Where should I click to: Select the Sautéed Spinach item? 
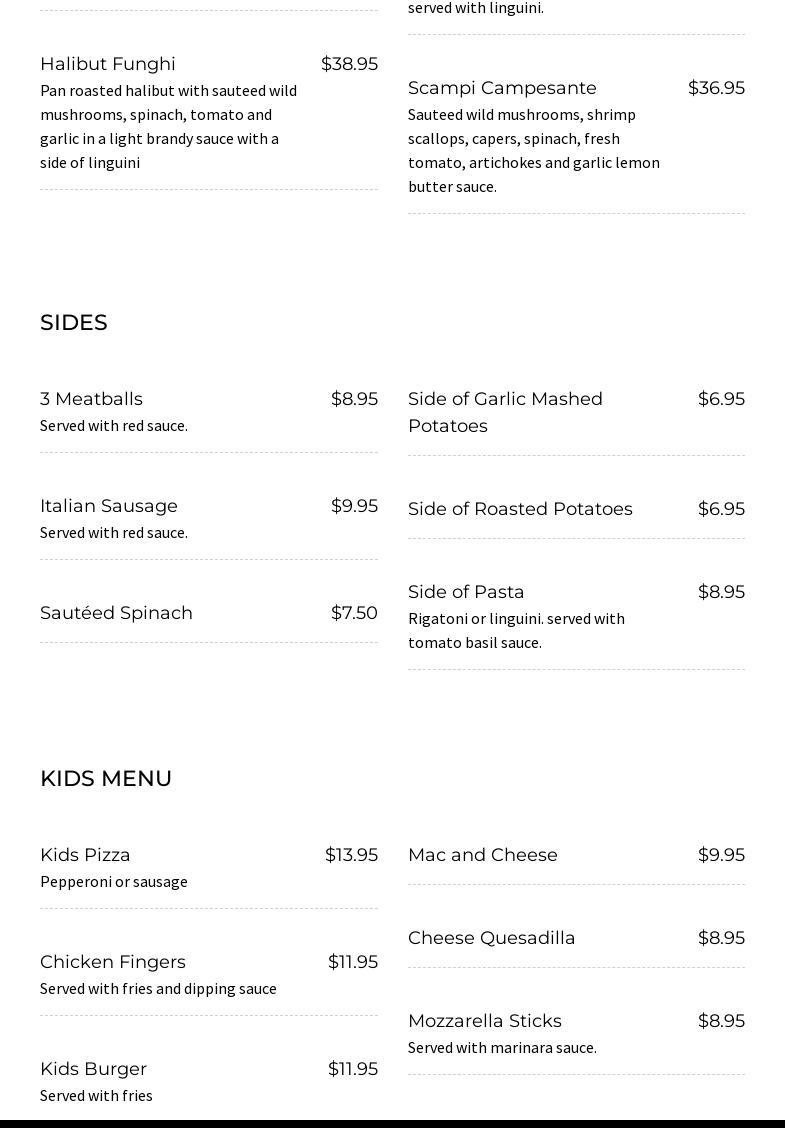pyautogui.click(x=117, y=613)
